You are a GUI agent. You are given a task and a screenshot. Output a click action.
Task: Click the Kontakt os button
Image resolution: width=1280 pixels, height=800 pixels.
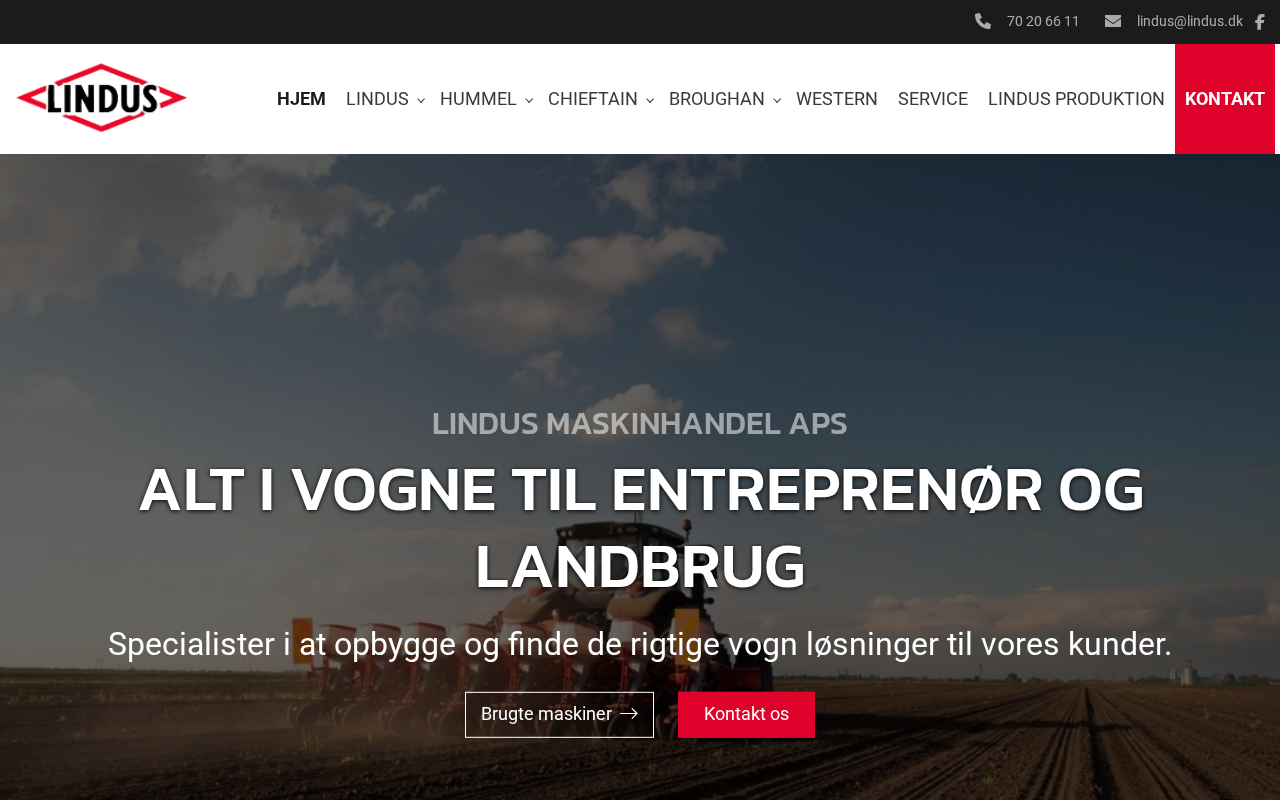[x=746, y=715]
